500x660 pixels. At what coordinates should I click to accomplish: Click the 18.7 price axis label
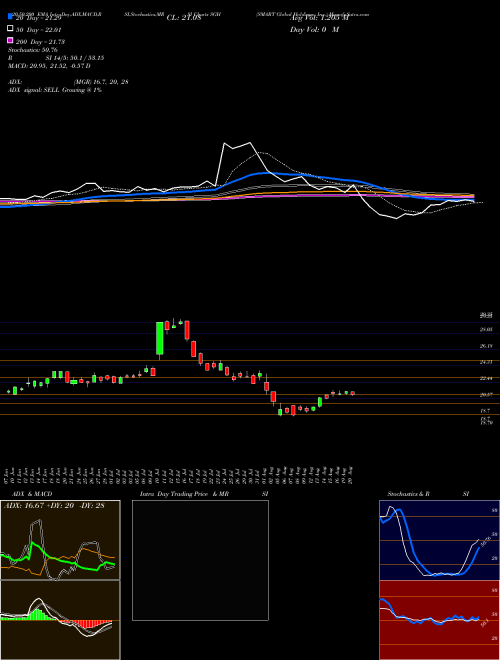click(485, 410)
